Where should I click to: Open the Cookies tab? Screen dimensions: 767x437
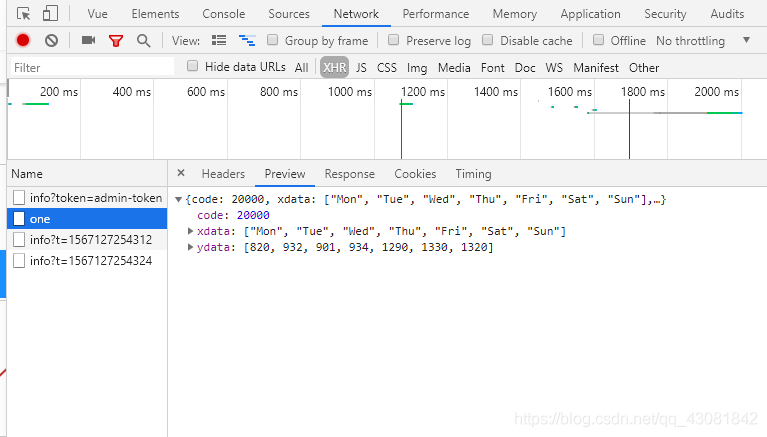[415, 174]
